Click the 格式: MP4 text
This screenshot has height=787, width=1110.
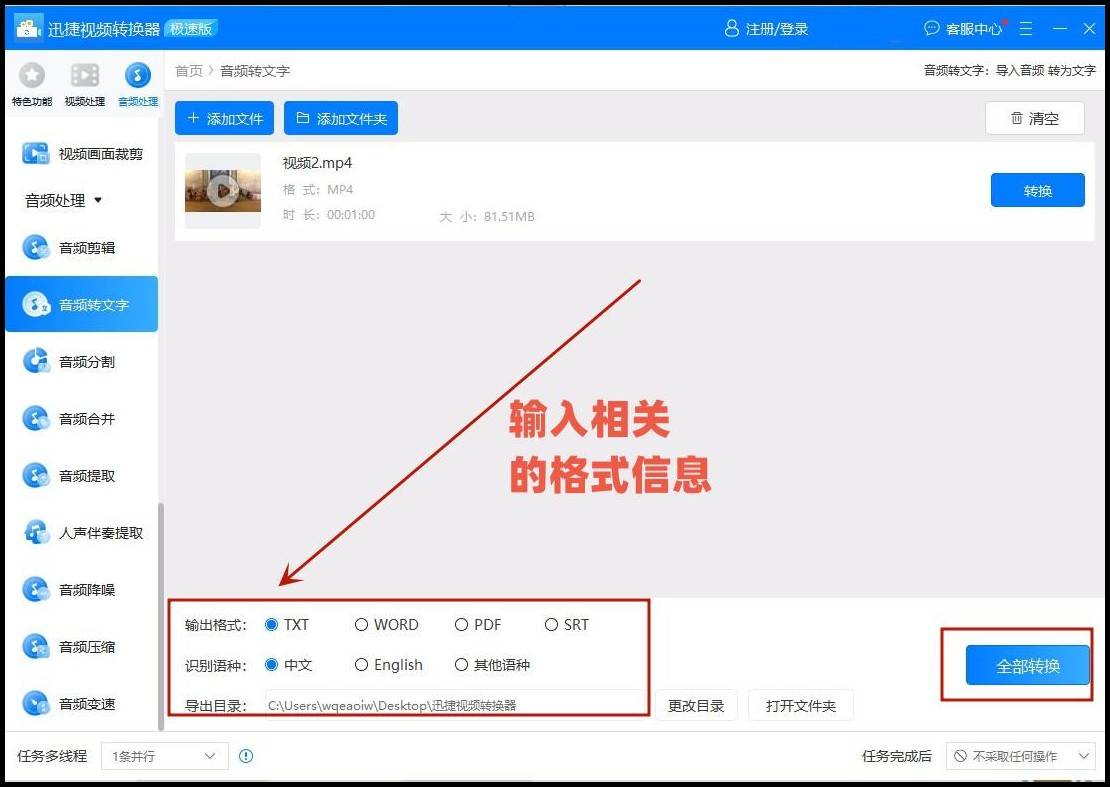(x=318, y=190)
